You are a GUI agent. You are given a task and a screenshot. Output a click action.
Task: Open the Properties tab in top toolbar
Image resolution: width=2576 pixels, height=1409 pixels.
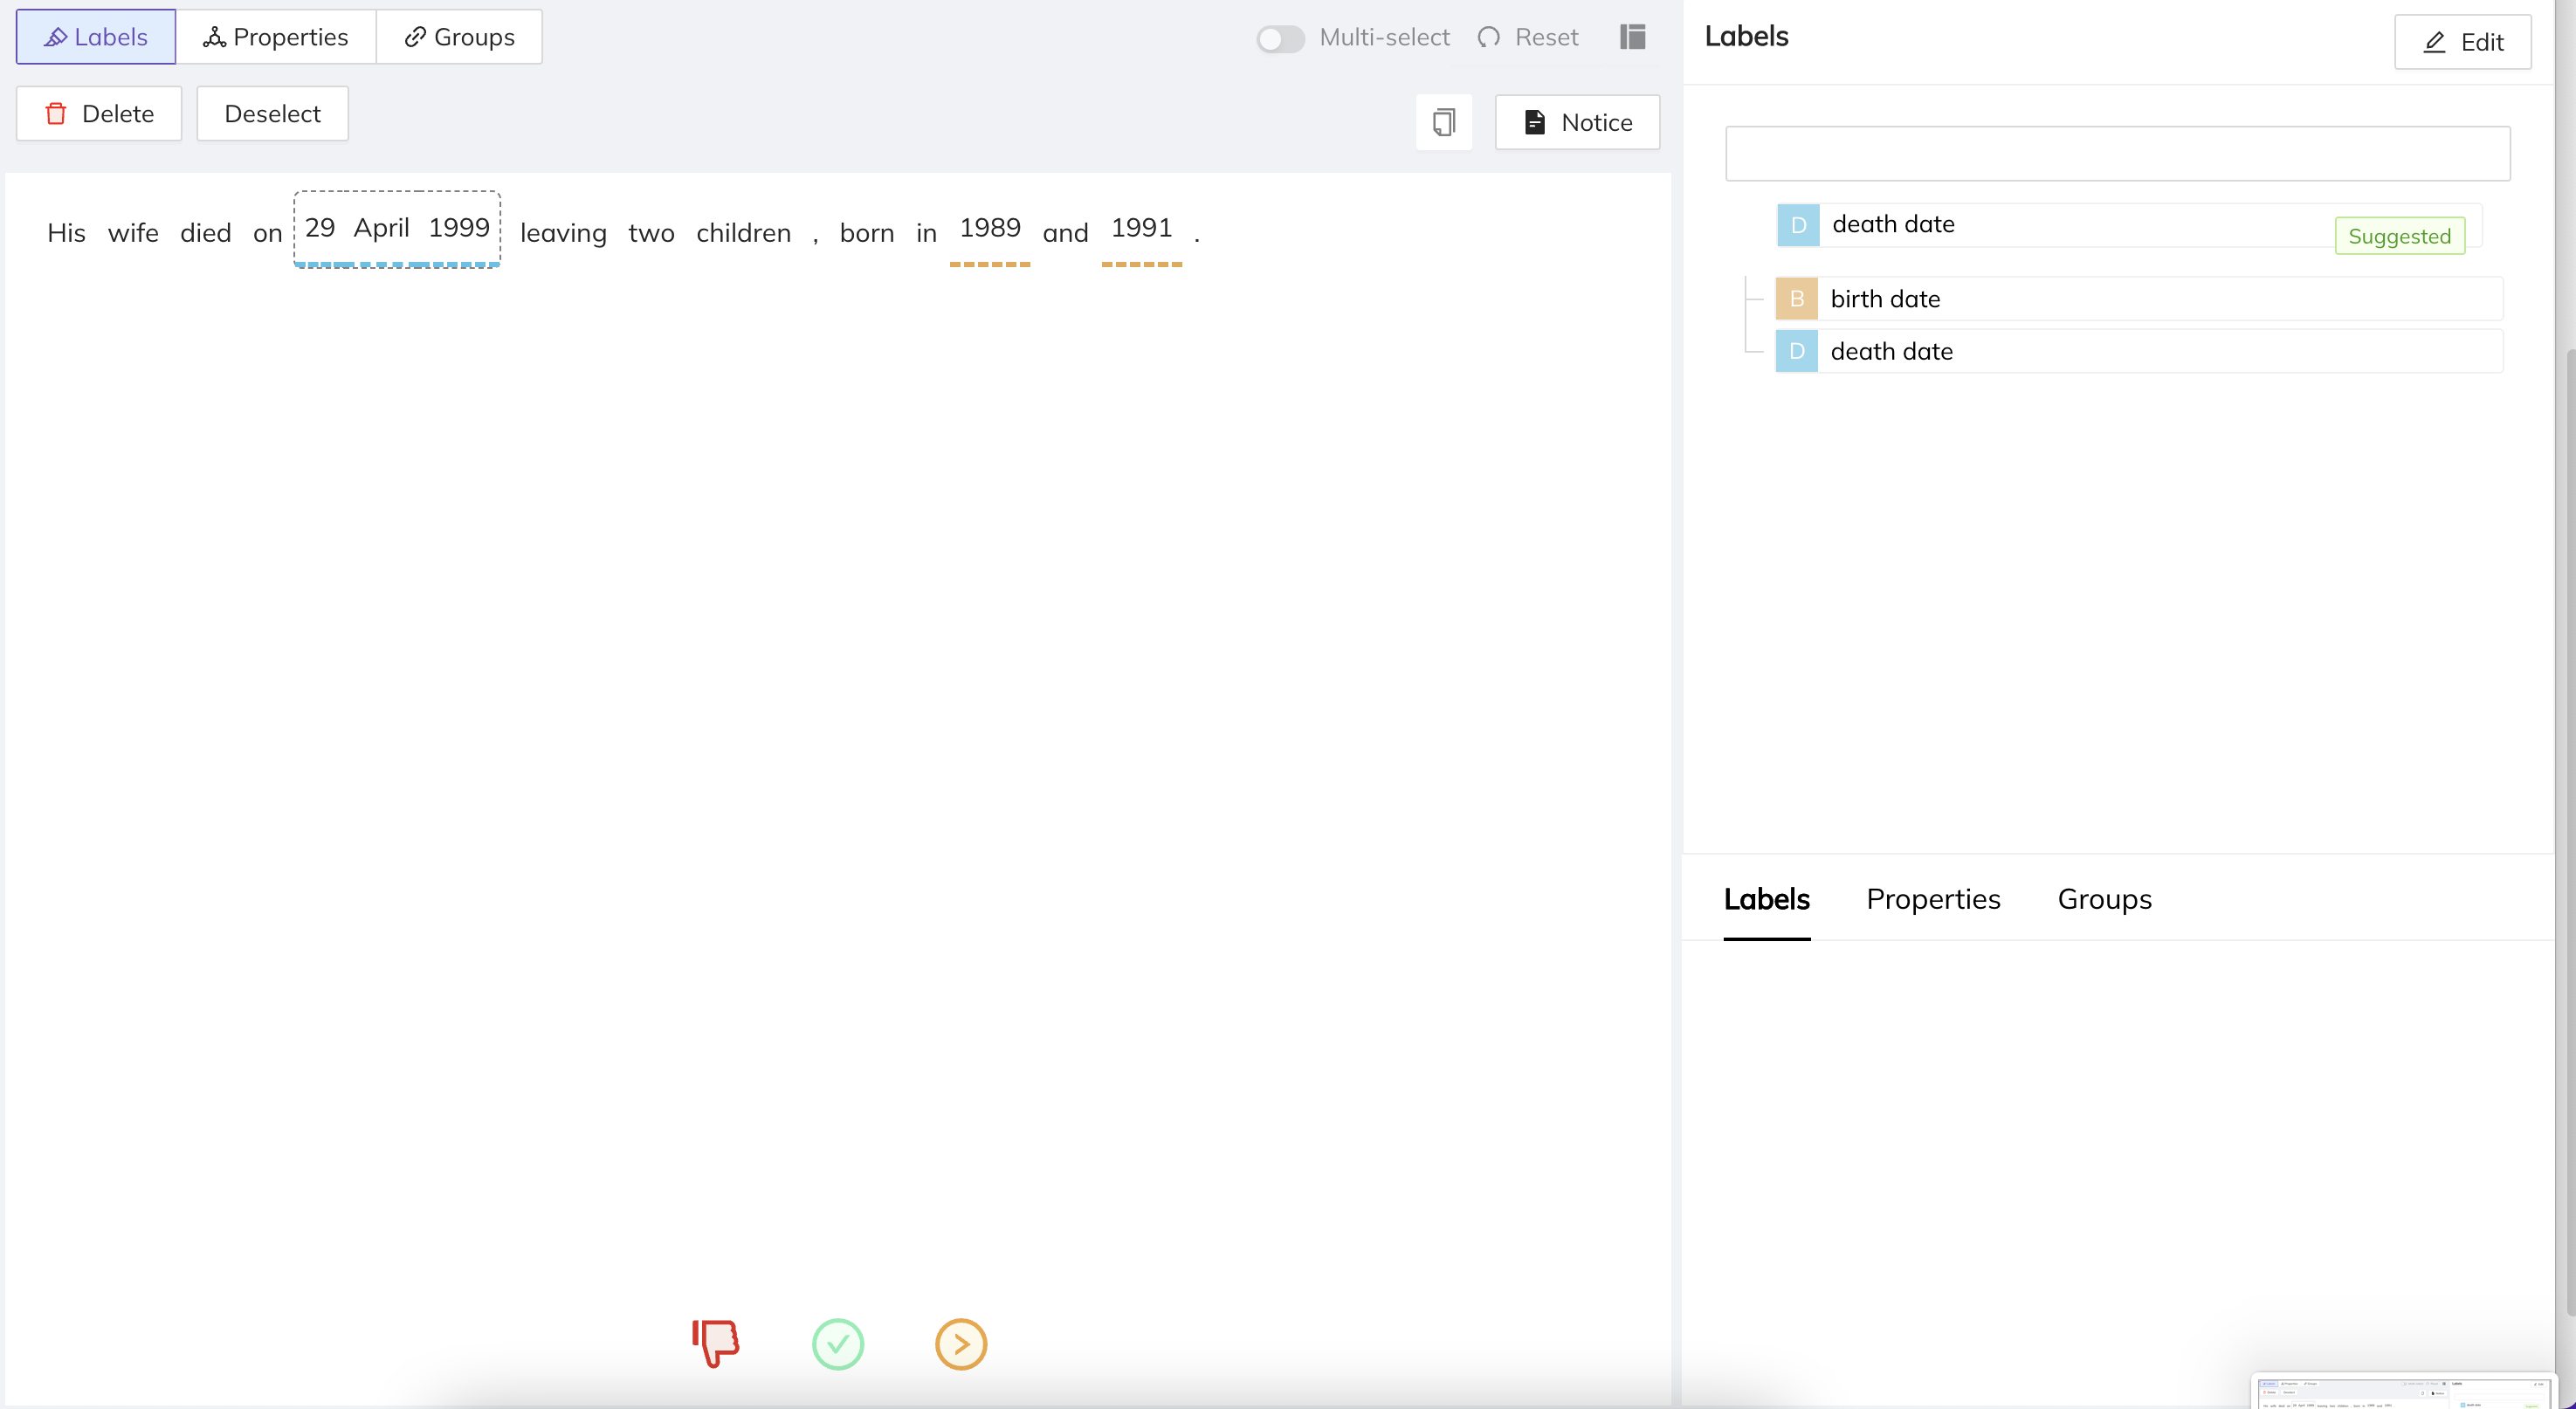pos(276,37)
